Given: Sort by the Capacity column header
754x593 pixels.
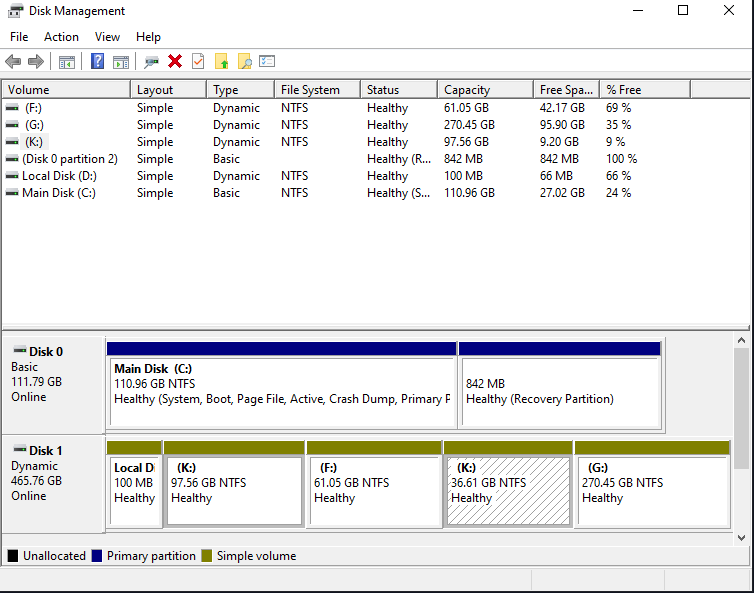Looking at the screenshot, I should pos(485,89).
